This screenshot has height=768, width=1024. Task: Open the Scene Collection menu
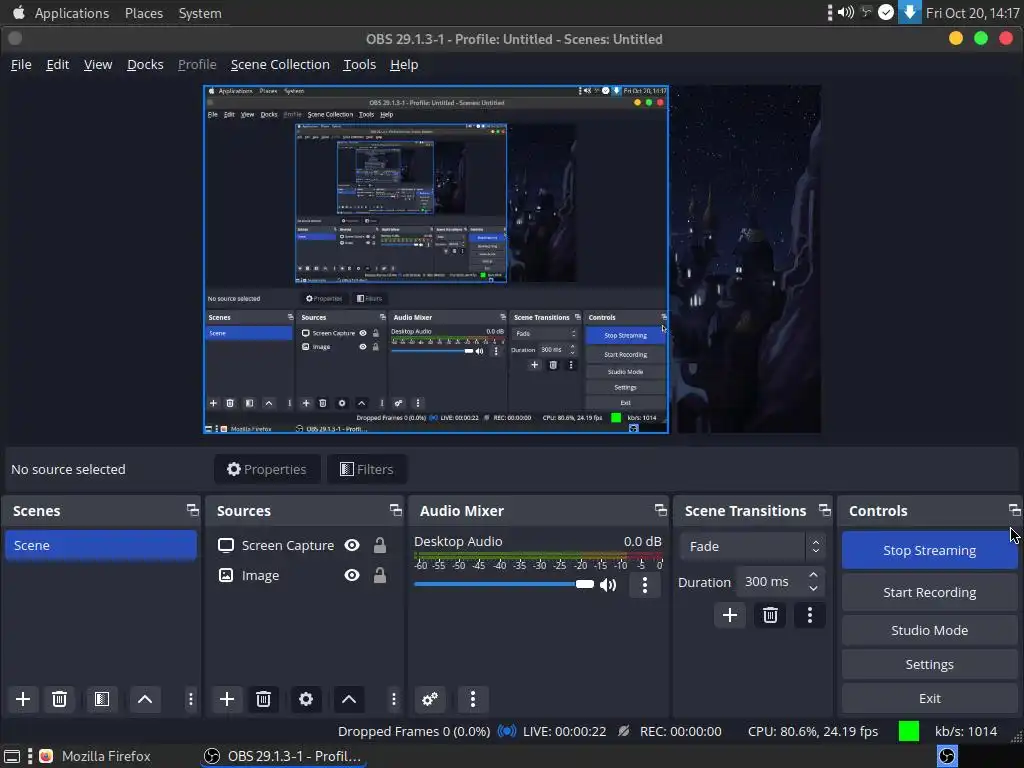coord(280,65)
